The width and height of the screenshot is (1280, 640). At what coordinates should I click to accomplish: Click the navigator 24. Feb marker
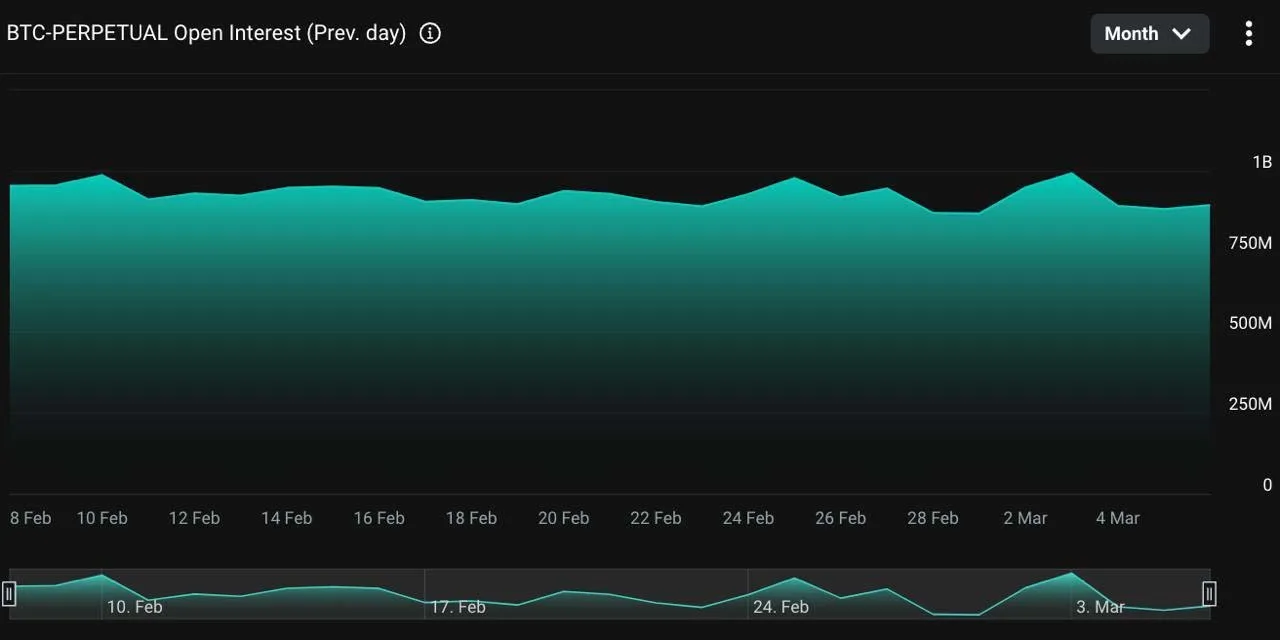tap(781, 607)
